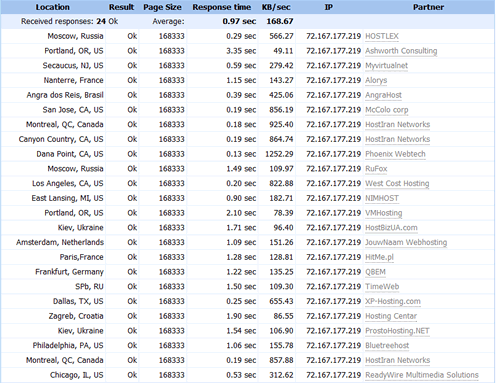Open the HOSTLEX partner link
Viewport: 497px width, 383px height.
(382, 36)
